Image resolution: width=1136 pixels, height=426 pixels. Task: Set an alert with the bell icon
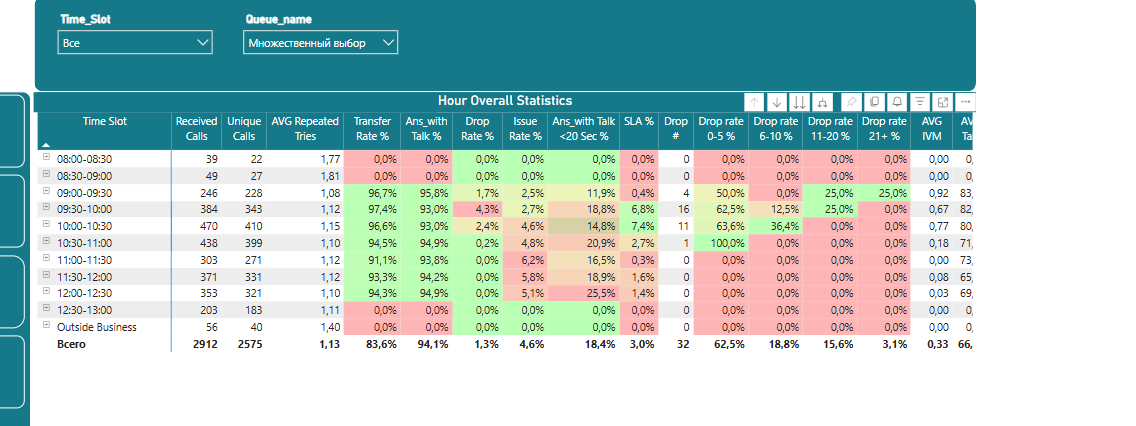897,102
